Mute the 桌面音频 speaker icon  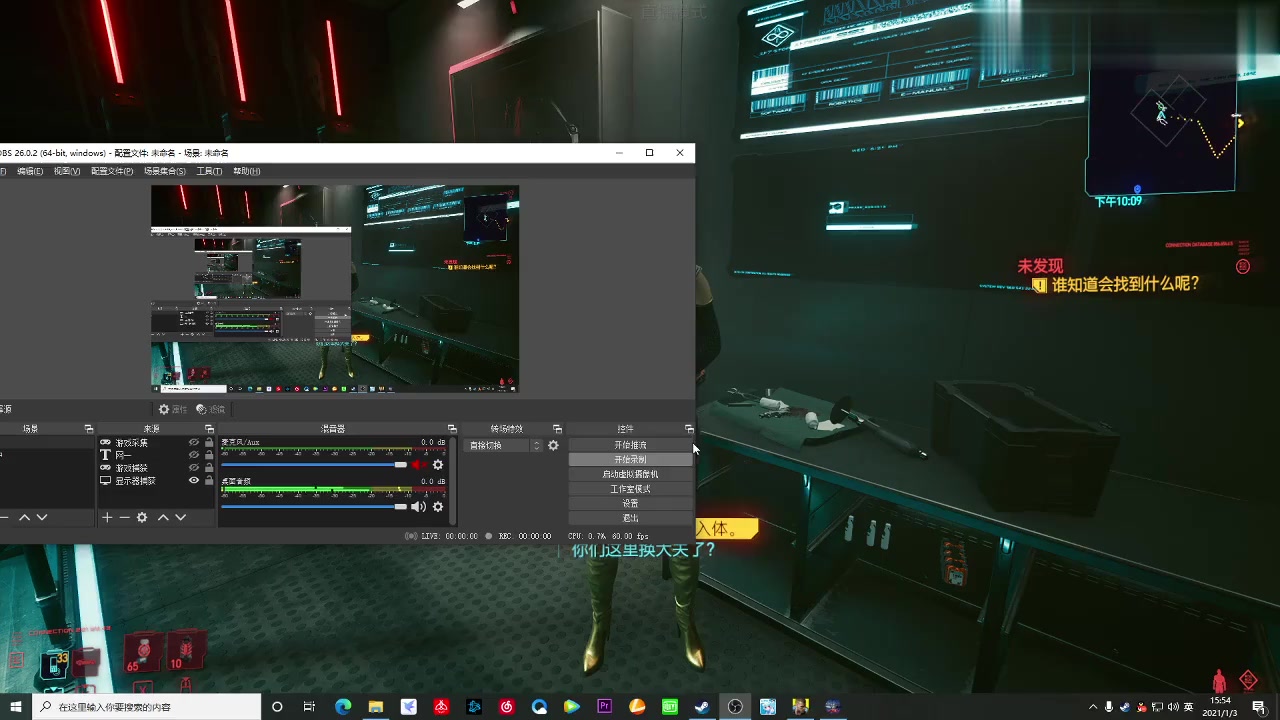tap(418, 507)
